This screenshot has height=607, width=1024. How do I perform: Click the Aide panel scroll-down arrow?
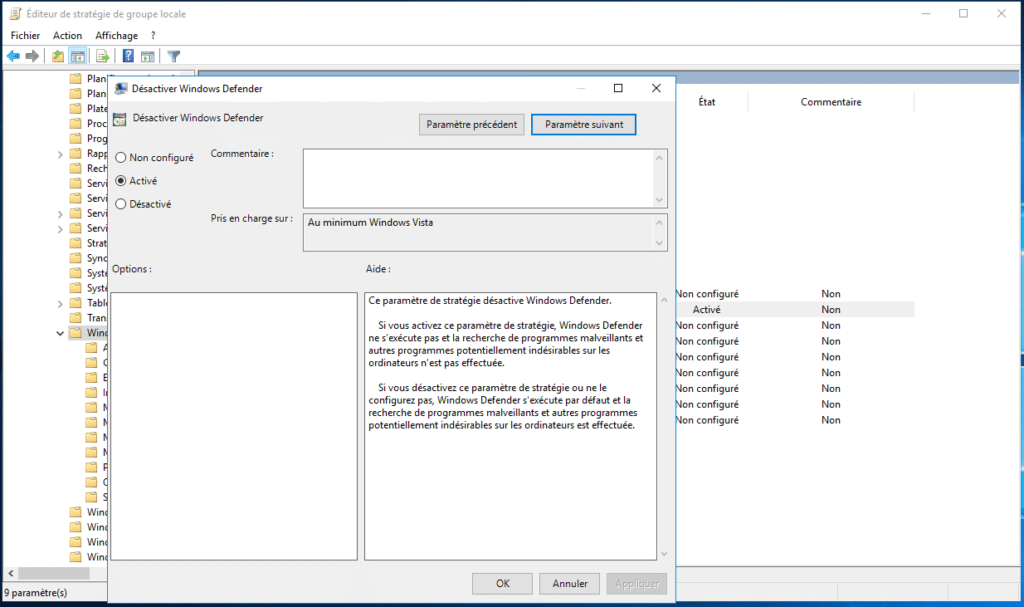[x=664, y=554]
